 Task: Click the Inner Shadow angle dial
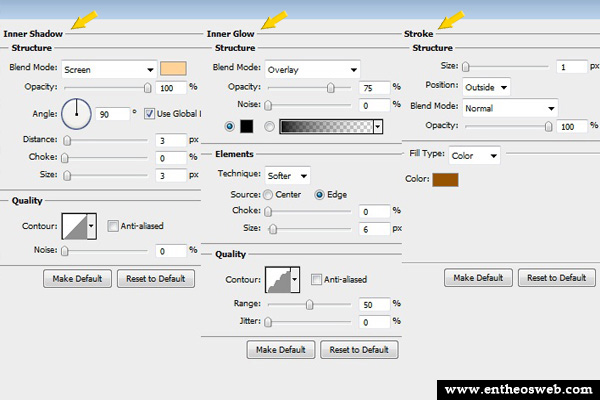pyautogui.click(x=76, y=113)
